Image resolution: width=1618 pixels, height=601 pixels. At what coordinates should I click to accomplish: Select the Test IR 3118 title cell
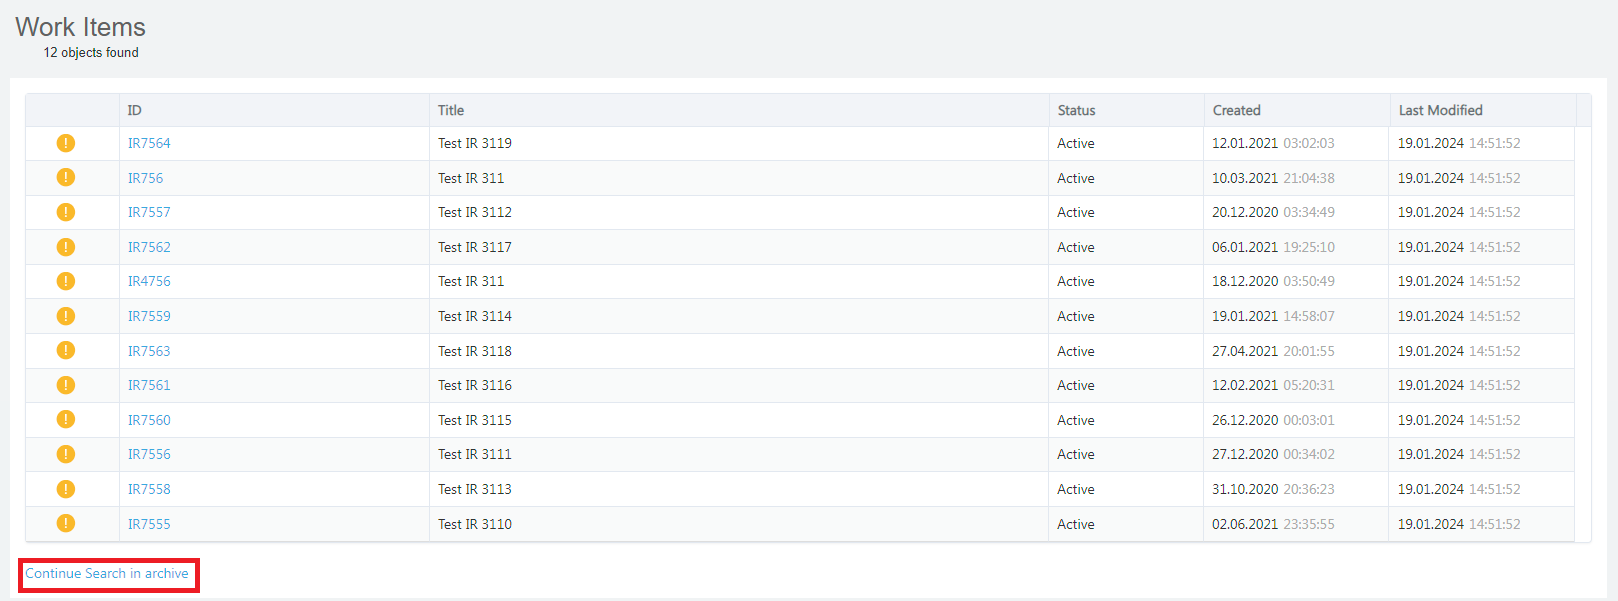(475, 351)
